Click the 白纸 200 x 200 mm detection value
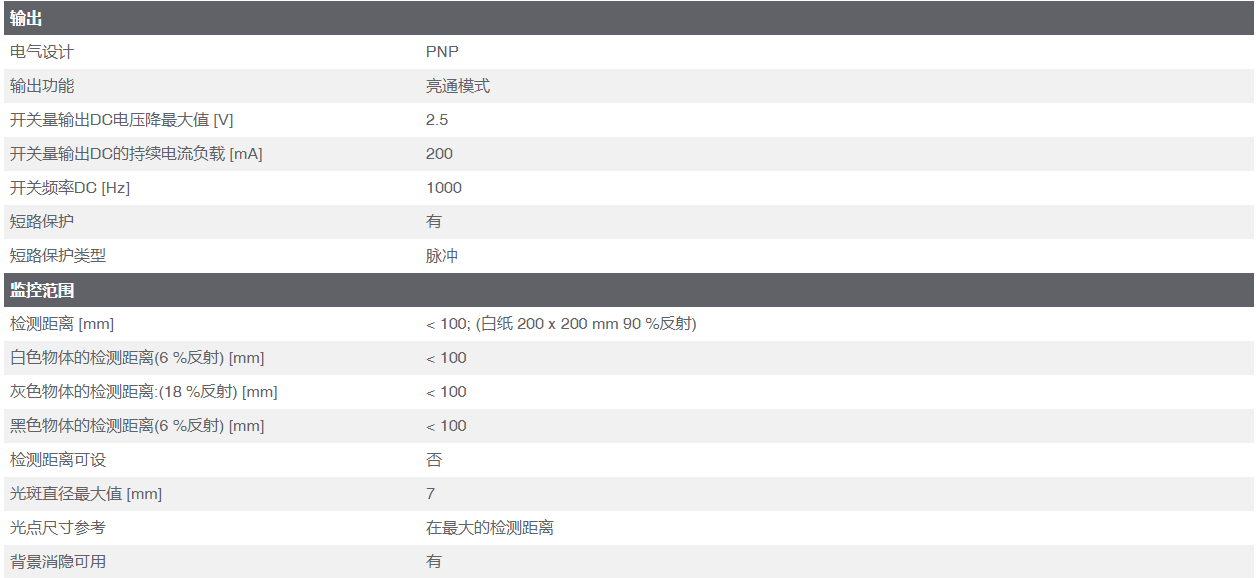The width and height of the screenshot is (1256, 578). 561,324
